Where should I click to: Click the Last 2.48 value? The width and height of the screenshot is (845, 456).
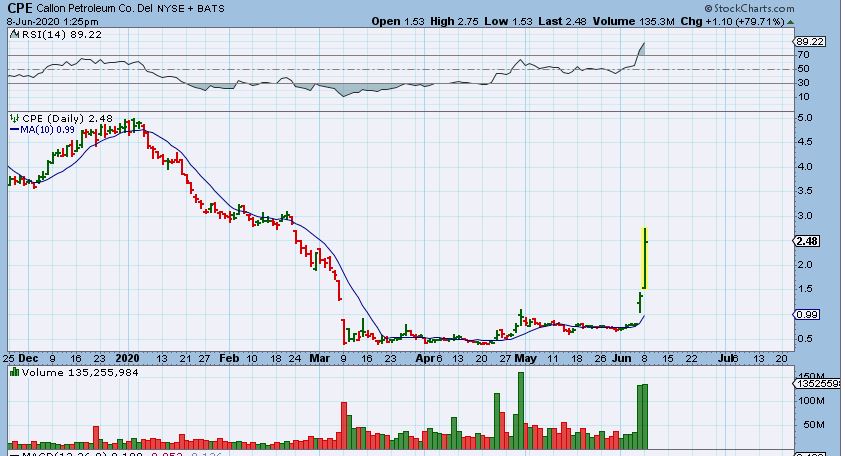click(x=562, y=22)
